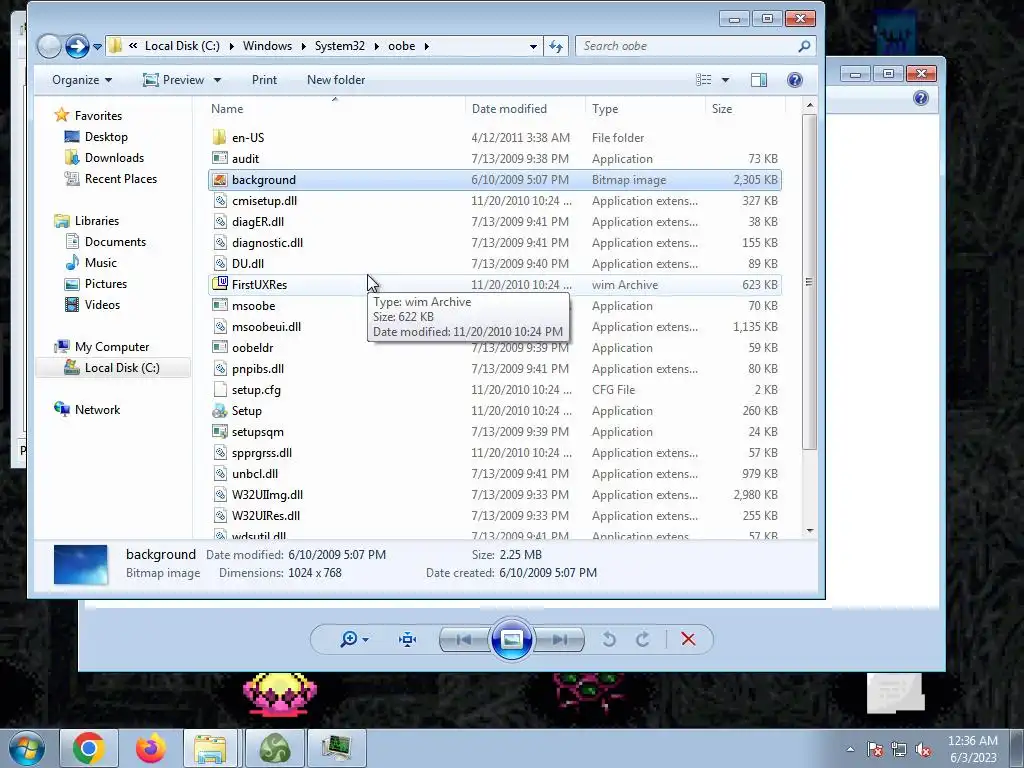The width and height of the screenshot is (1024, 768).
Task: Sort by Date modified column header
Action: click(526, 109)
